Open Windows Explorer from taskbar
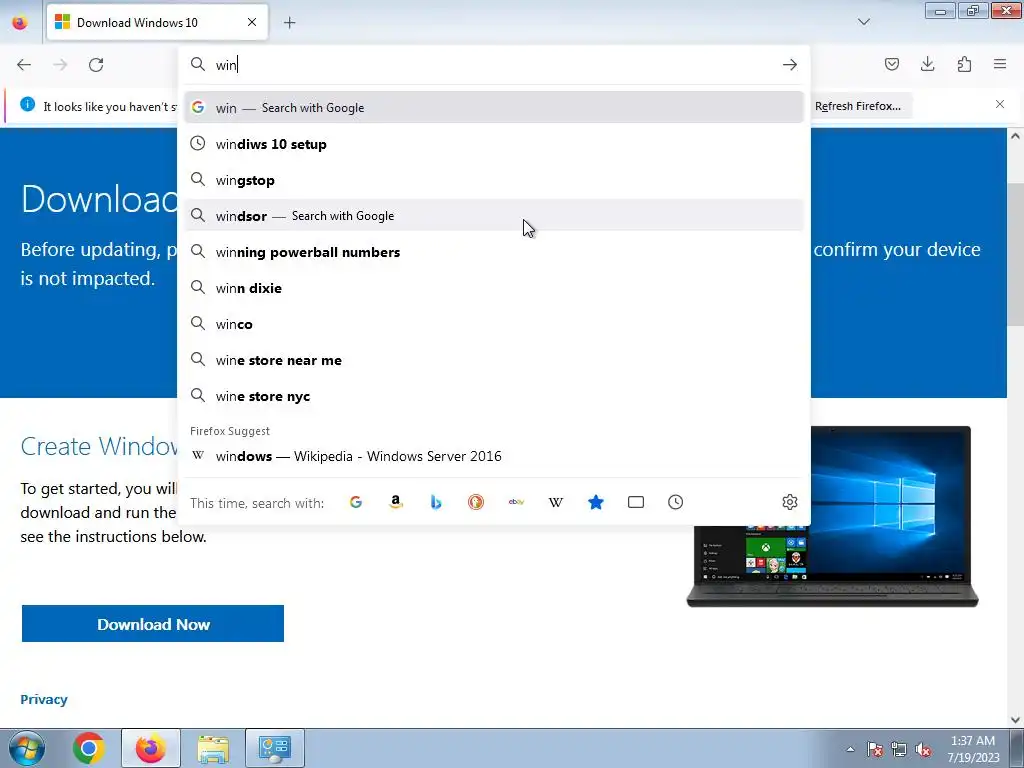 [x=213, y=748]
